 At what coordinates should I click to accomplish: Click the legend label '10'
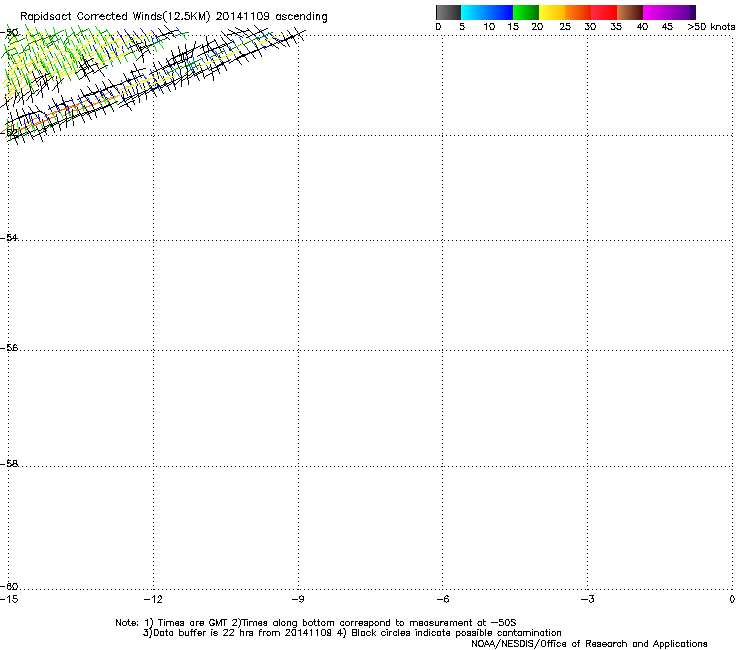coord(489,27)
